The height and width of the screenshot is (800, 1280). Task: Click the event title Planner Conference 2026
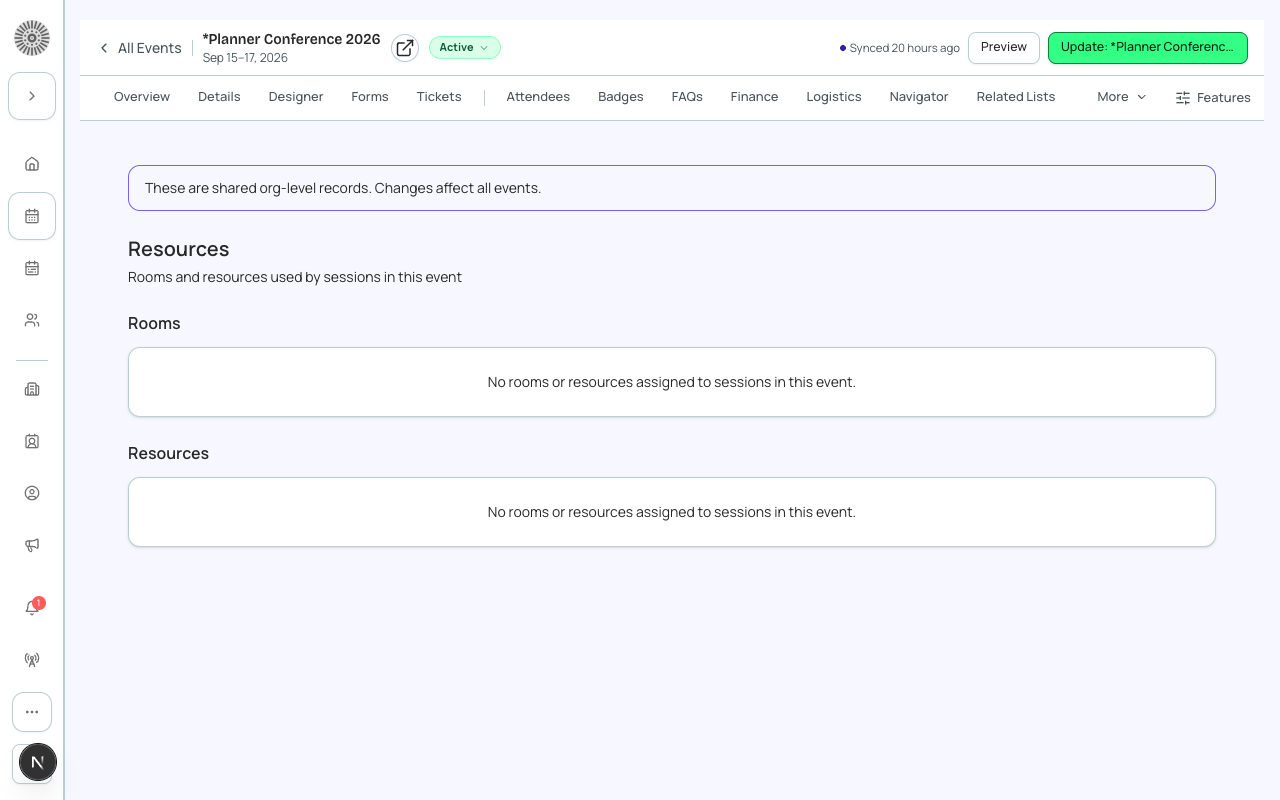click(291, 39)
